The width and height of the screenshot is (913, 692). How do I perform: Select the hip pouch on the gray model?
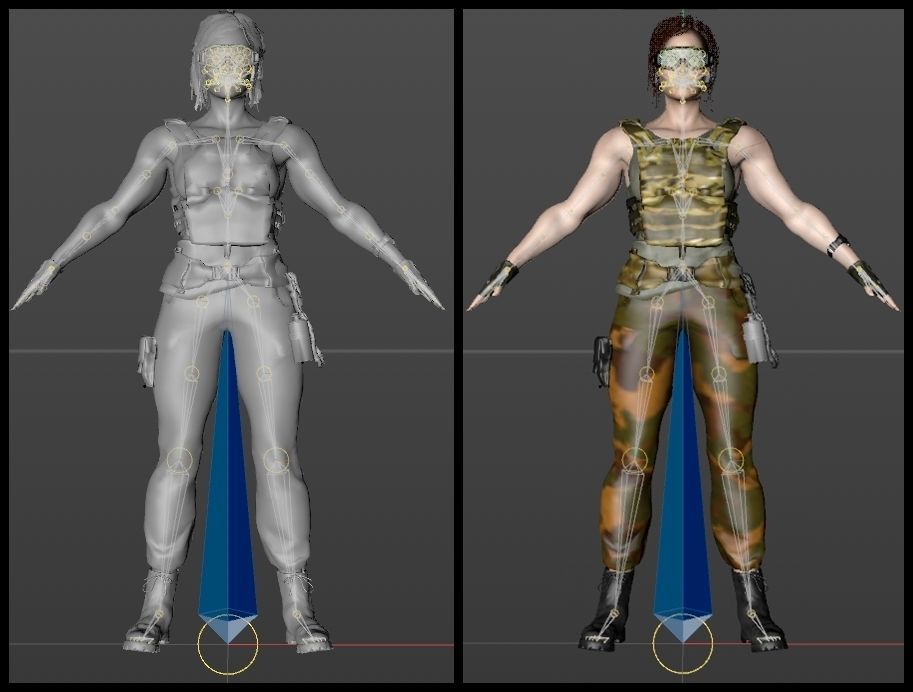pos(302,339)
